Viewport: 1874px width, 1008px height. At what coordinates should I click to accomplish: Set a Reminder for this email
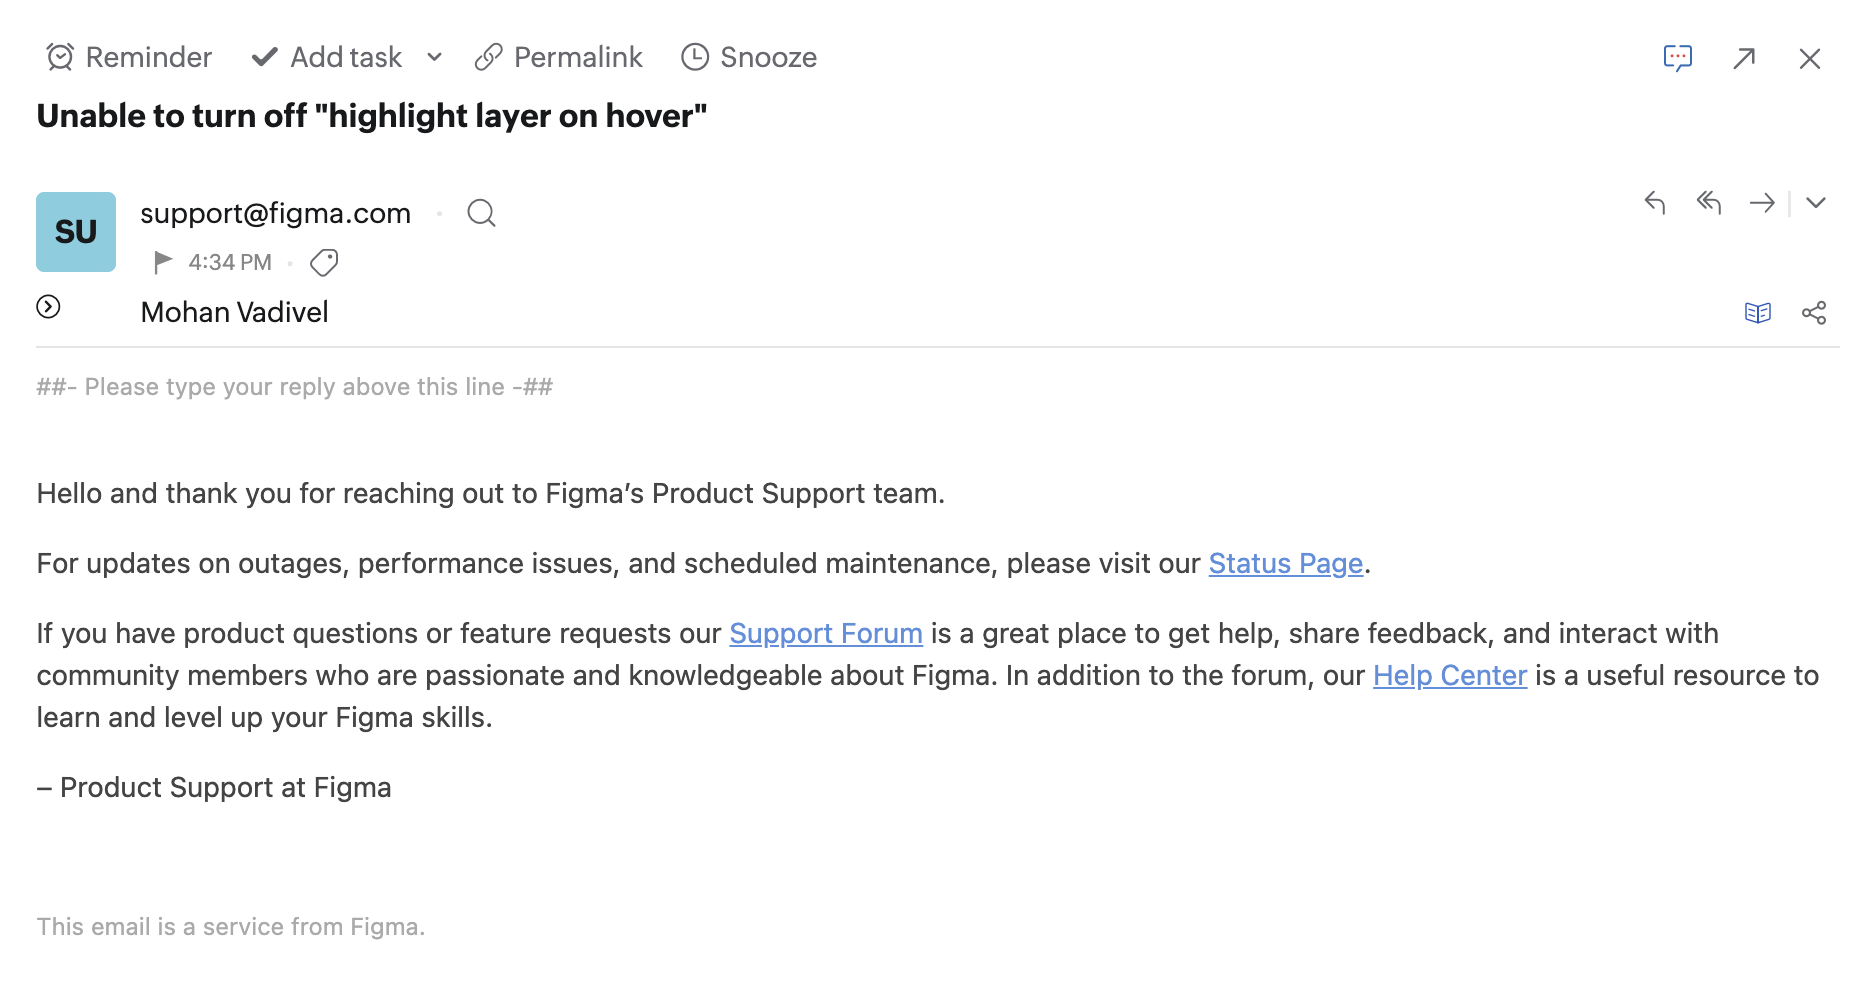pyautogui.click(x=129, y=57)
